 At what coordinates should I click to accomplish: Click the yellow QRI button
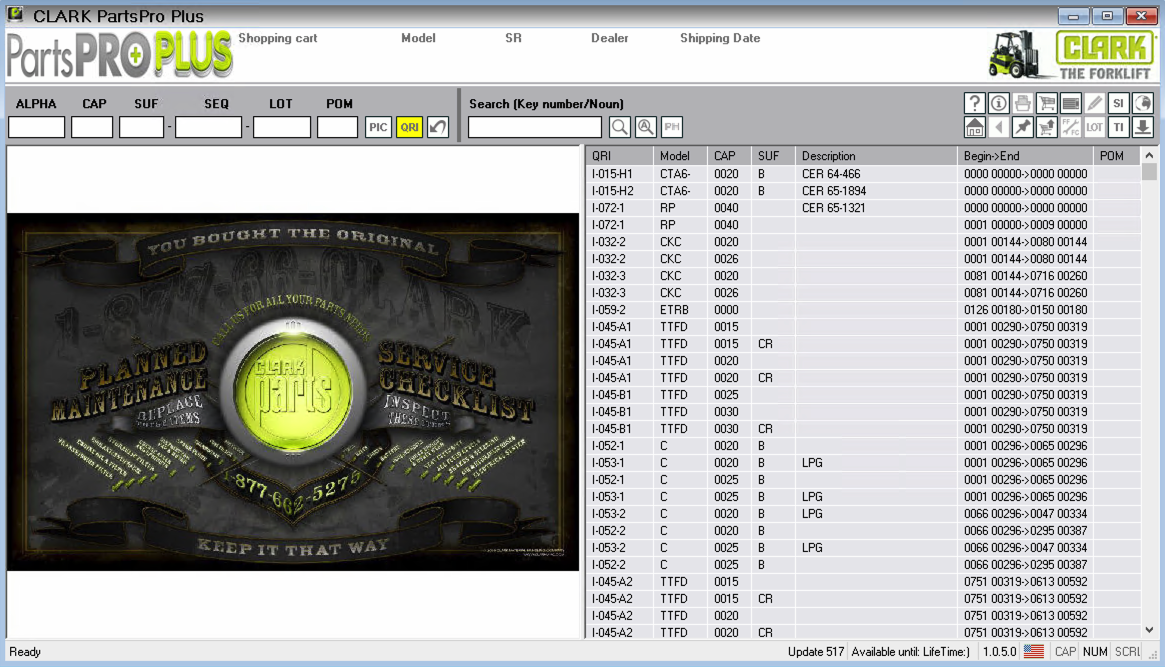[x=409, y=127]
